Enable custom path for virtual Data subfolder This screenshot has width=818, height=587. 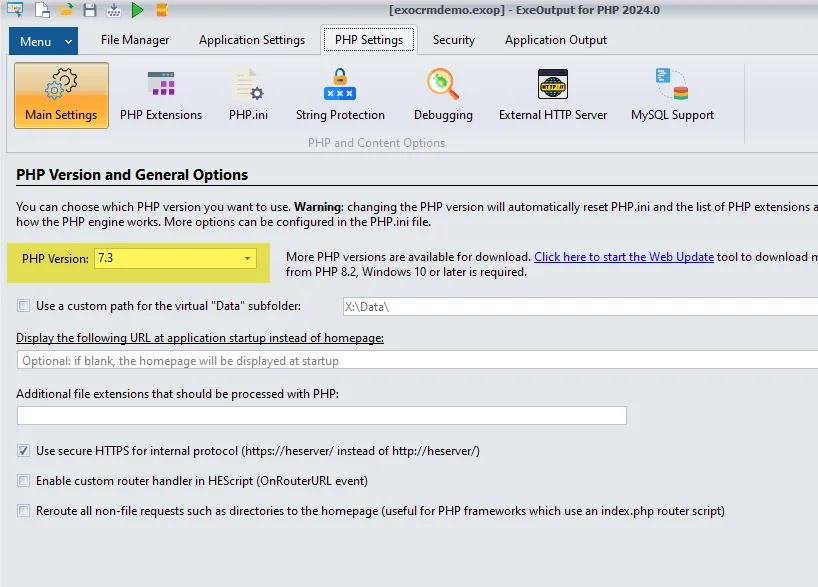point(24,306)
